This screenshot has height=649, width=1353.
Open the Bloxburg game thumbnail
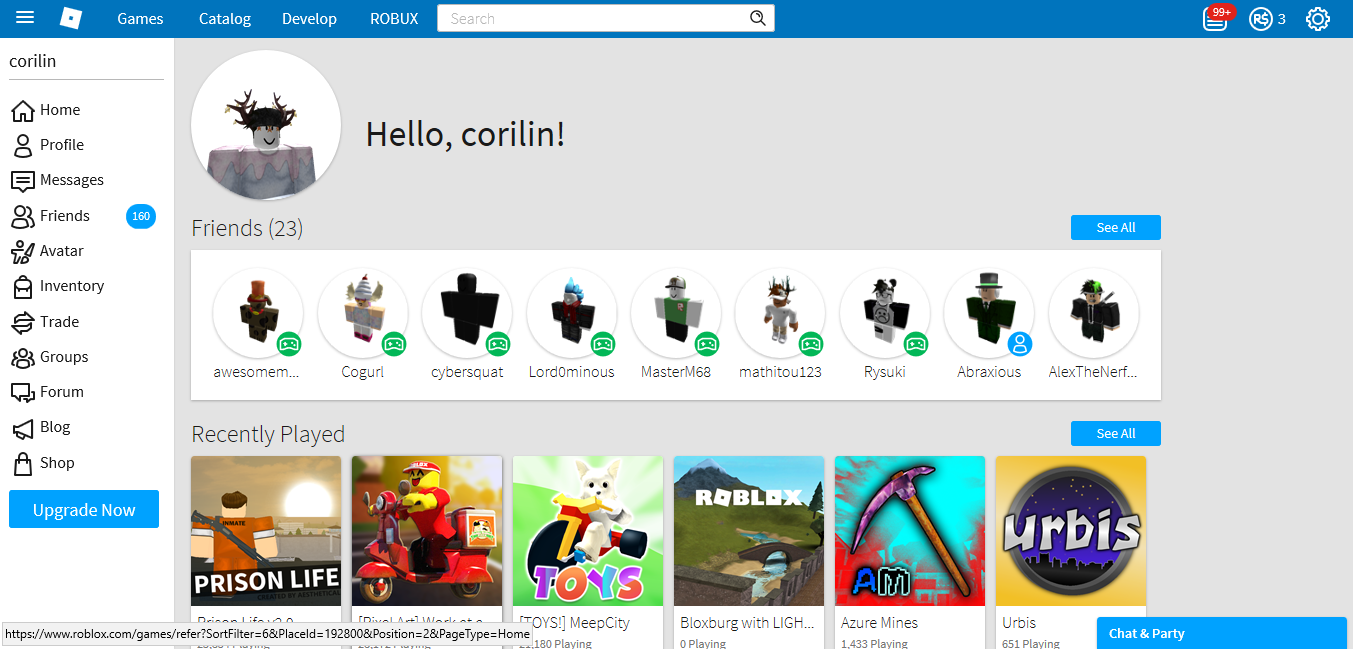tap(749, 531)
